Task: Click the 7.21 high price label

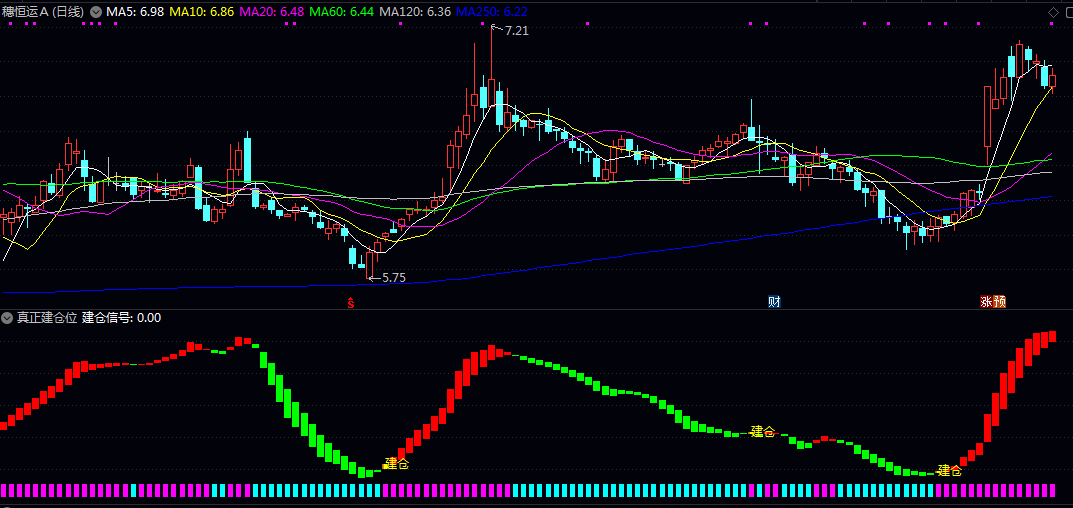Action: pos(517,31)
